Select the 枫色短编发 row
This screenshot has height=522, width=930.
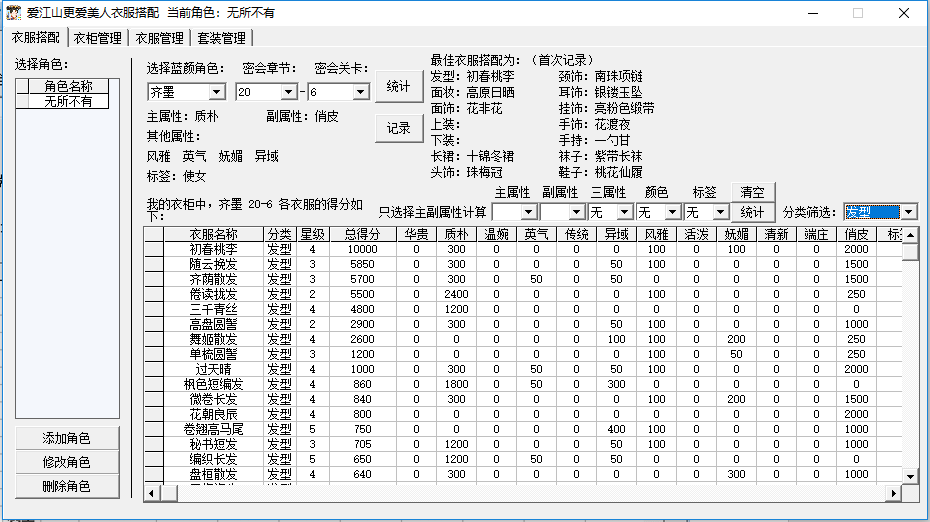(523, 384)
